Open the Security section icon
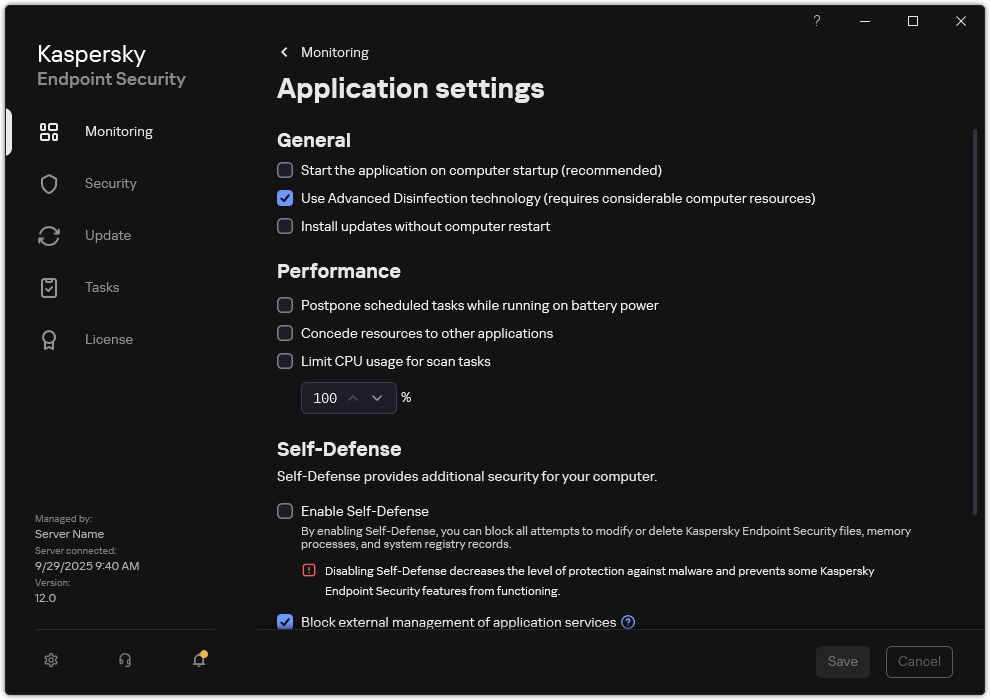The width and height of the screenshot is (990, 700). [48, 183]
